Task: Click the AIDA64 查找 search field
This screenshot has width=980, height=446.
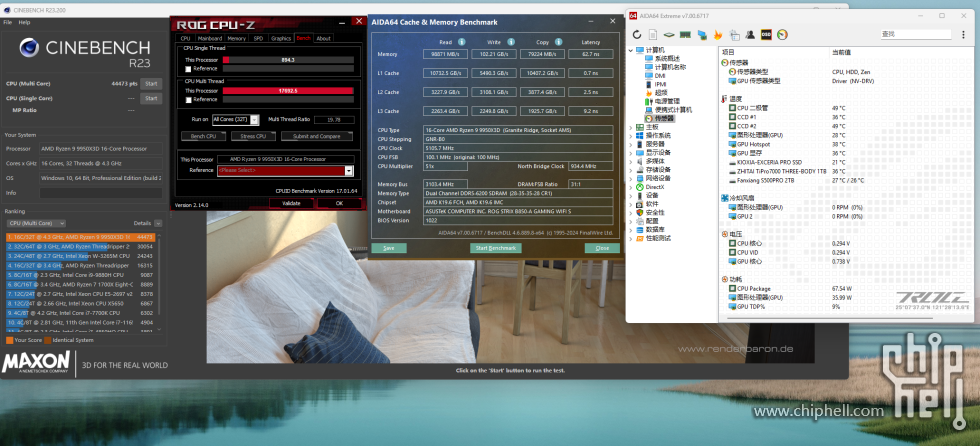Action: click(916, 34)
